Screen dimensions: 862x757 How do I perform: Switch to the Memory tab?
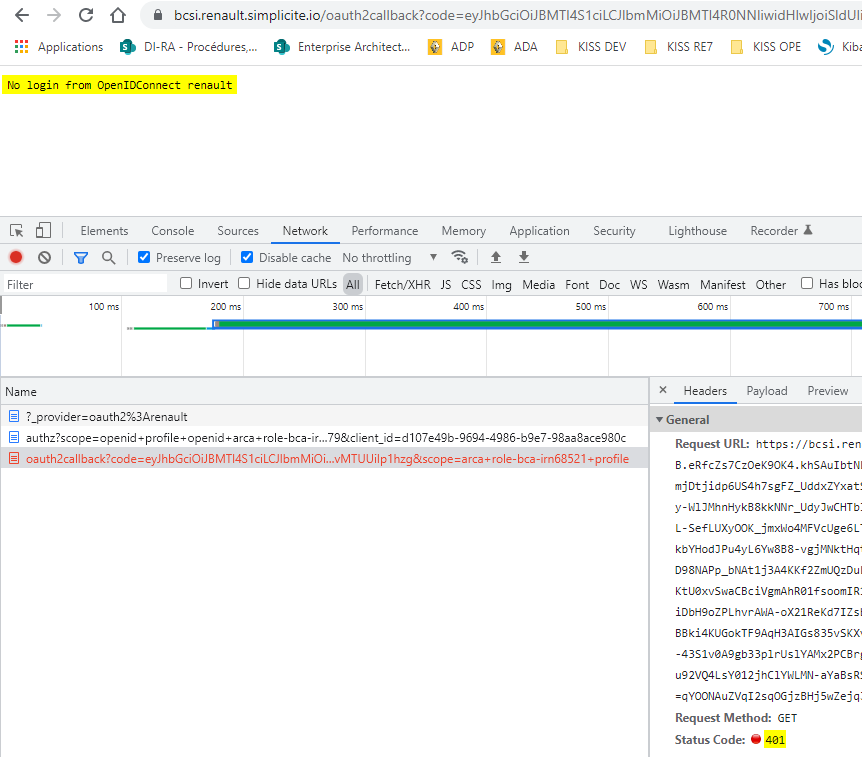point(464,231)
